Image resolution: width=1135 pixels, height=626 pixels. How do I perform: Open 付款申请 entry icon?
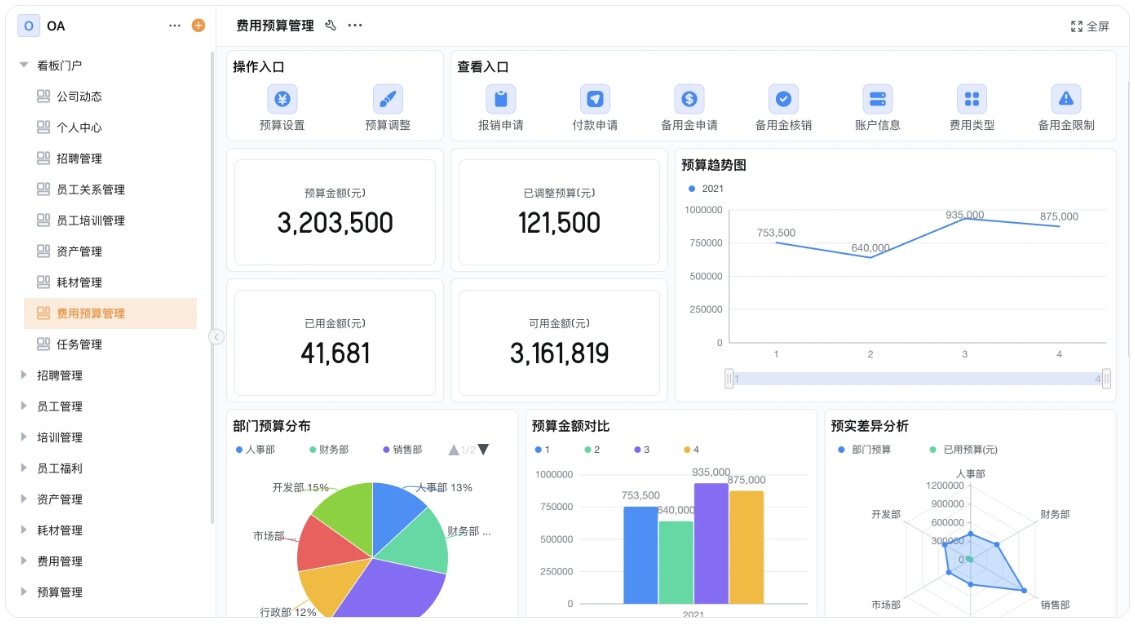[x=595, y=99]
